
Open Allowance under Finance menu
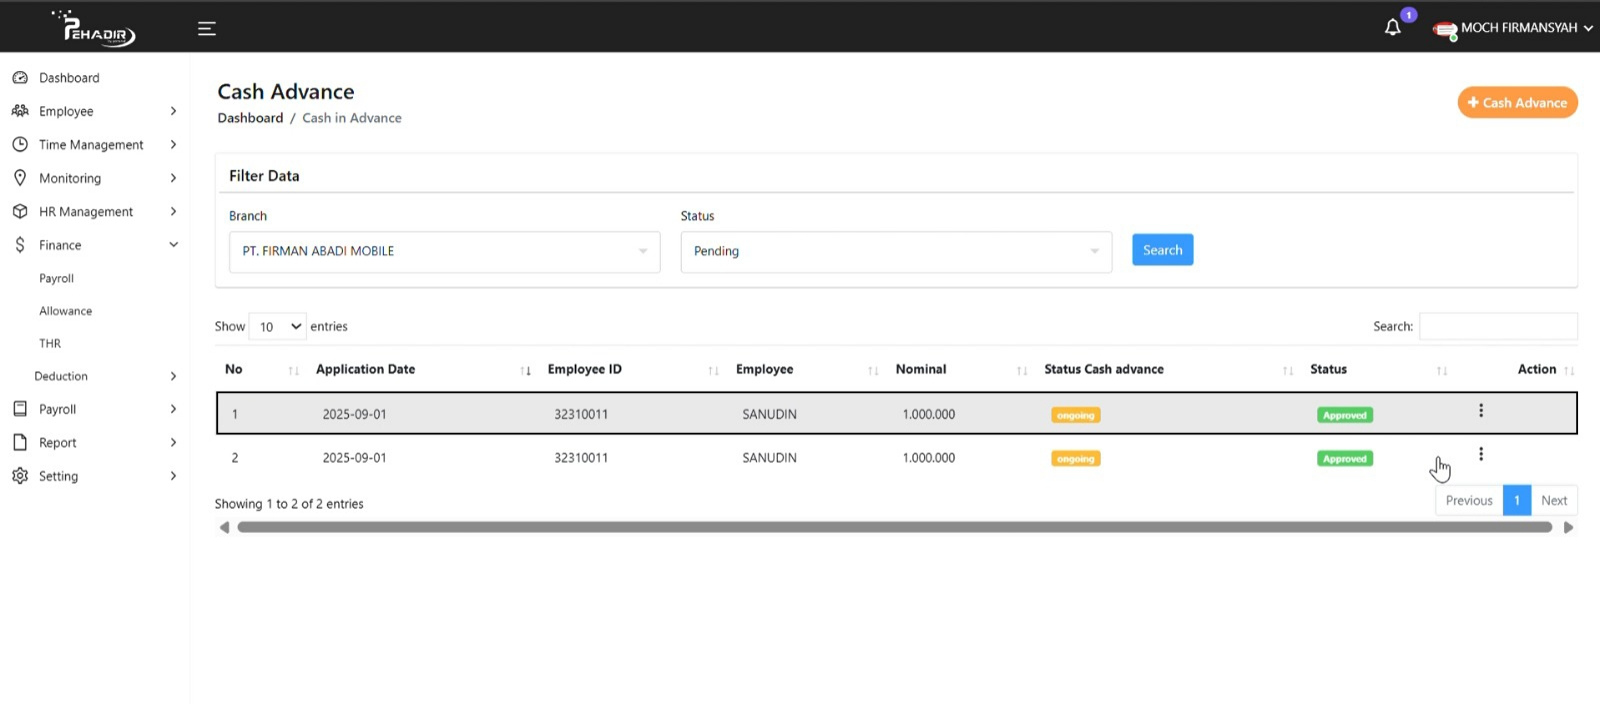(66, 311)
